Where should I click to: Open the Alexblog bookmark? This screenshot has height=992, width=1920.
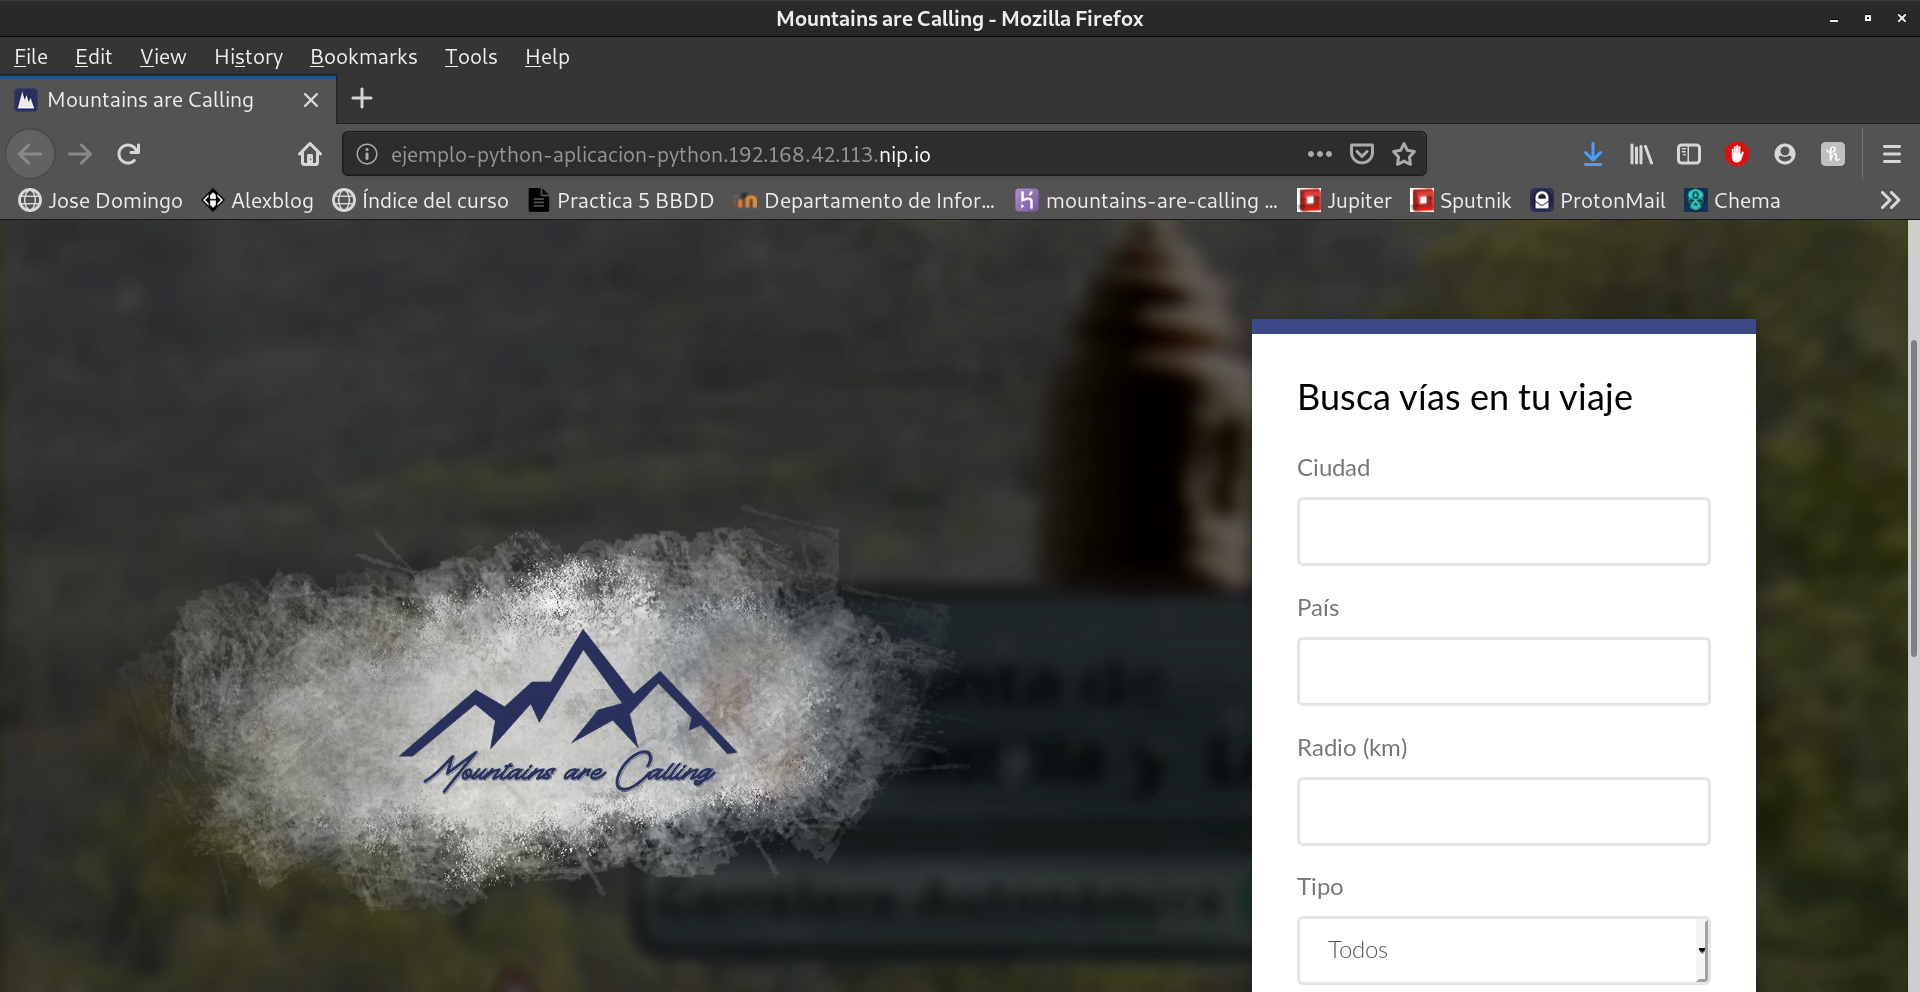tap(258, 200)
